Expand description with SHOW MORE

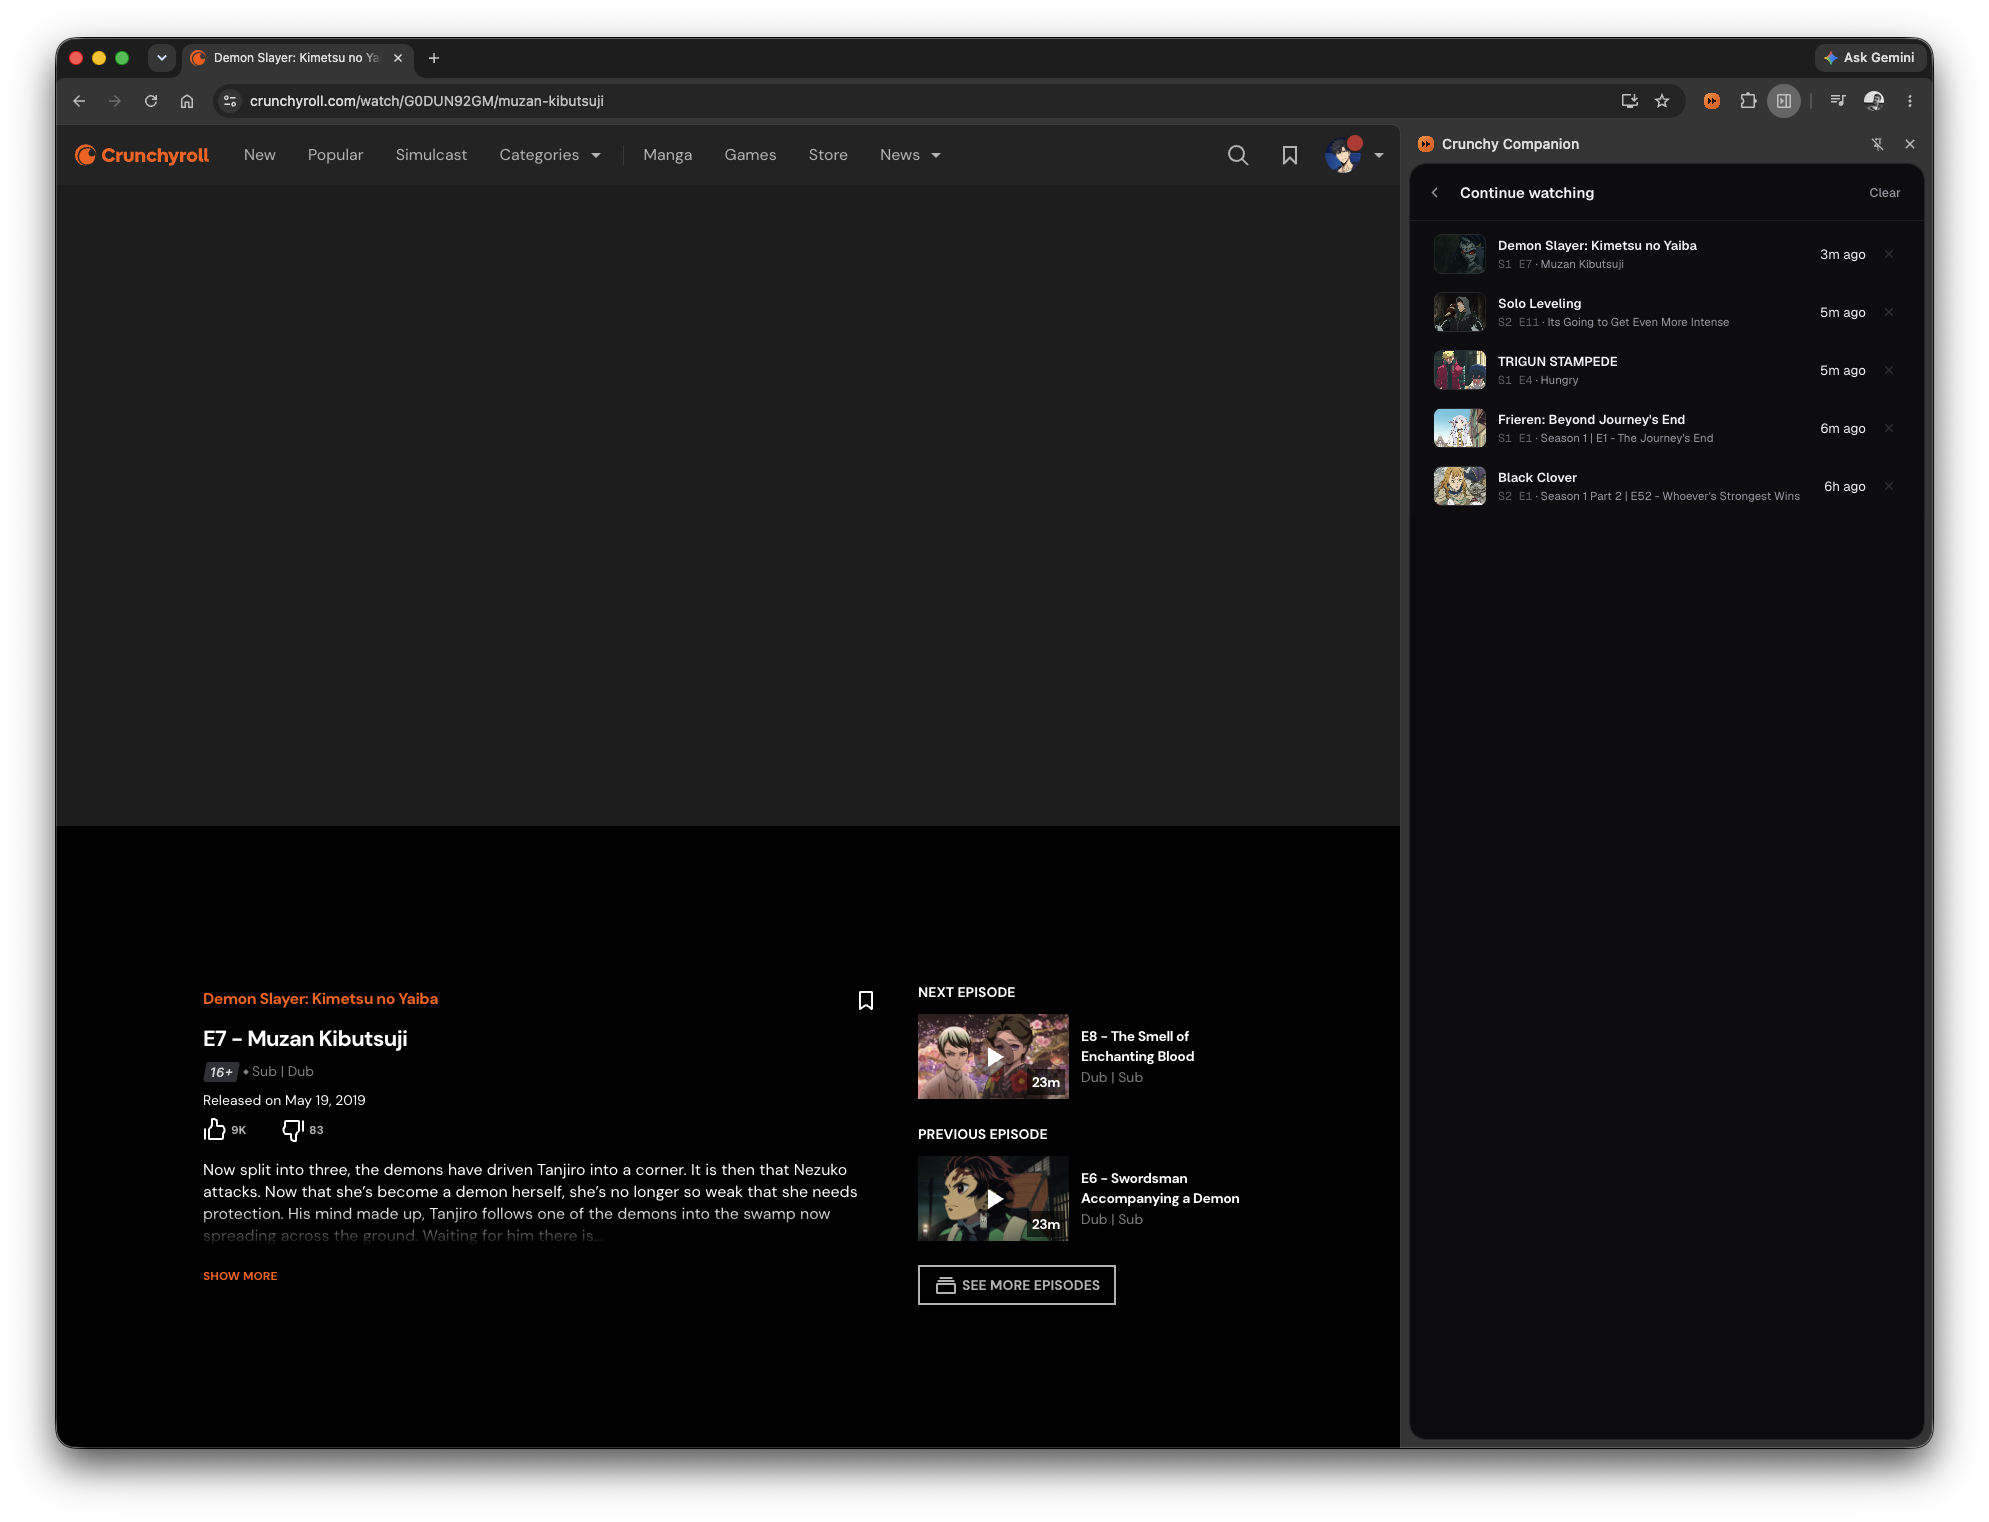(x=240, y=1277)
